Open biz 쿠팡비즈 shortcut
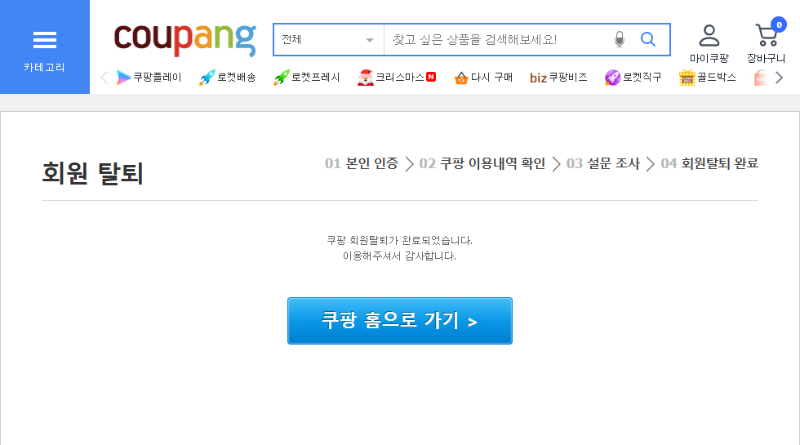Viewport: 800px width, 445px height. [x=558, y=78]
